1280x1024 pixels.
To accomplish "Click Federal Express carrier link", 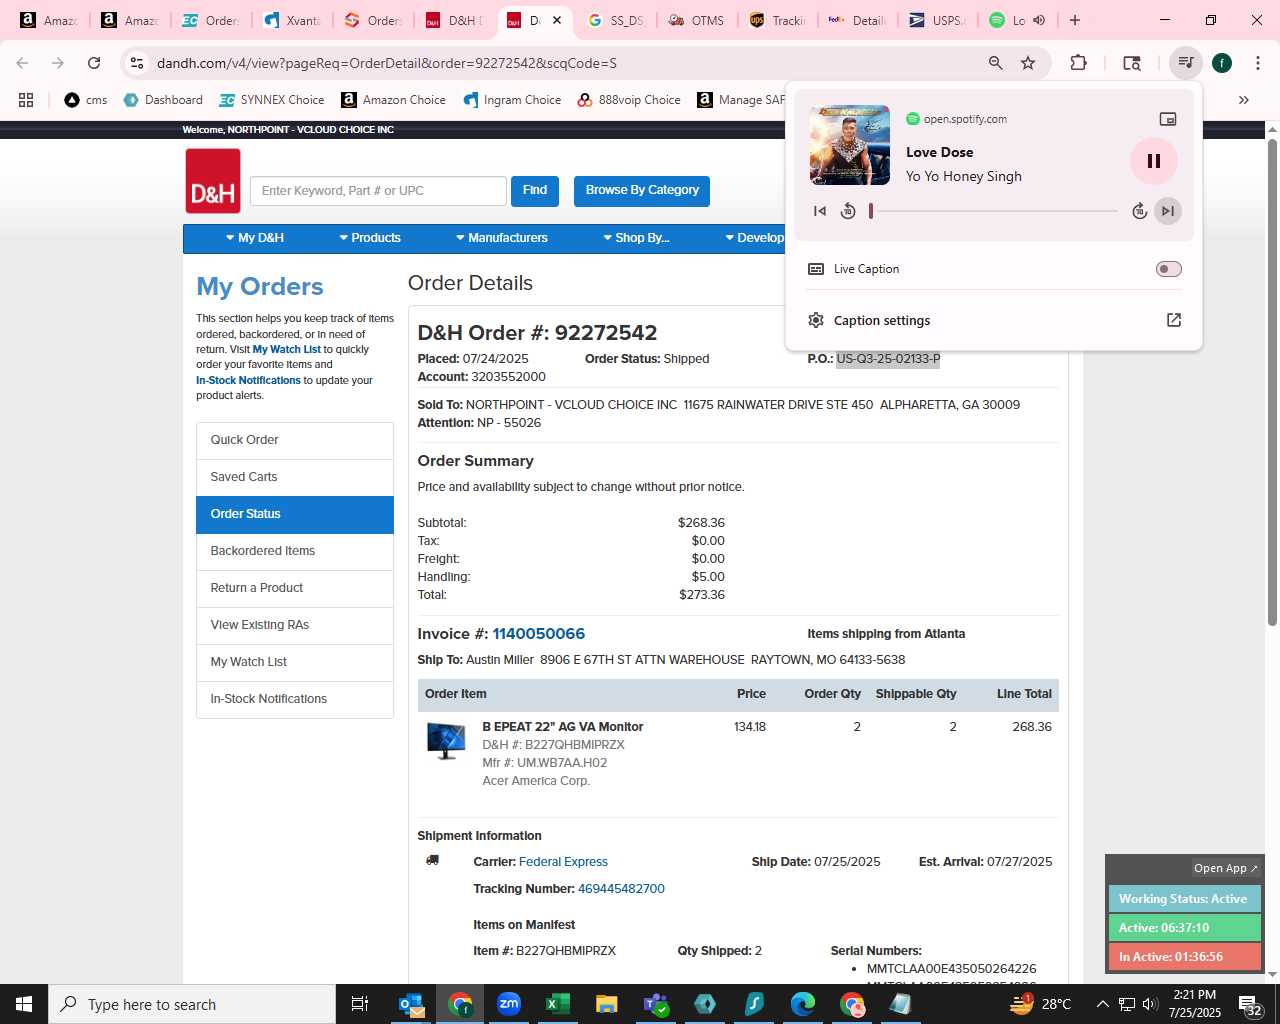I will click(x=563, y=862).
